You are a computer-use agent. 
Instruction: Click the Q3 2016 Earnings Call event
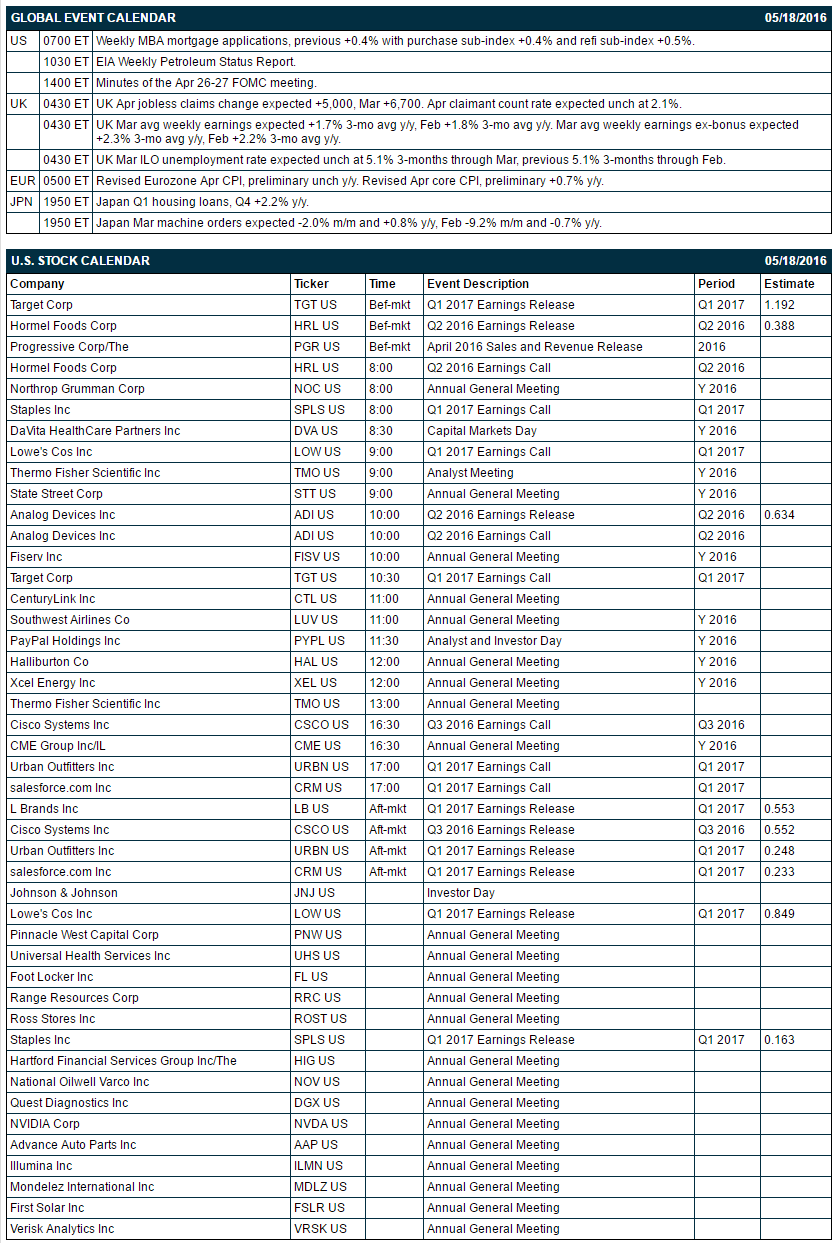tap(489, 725)
